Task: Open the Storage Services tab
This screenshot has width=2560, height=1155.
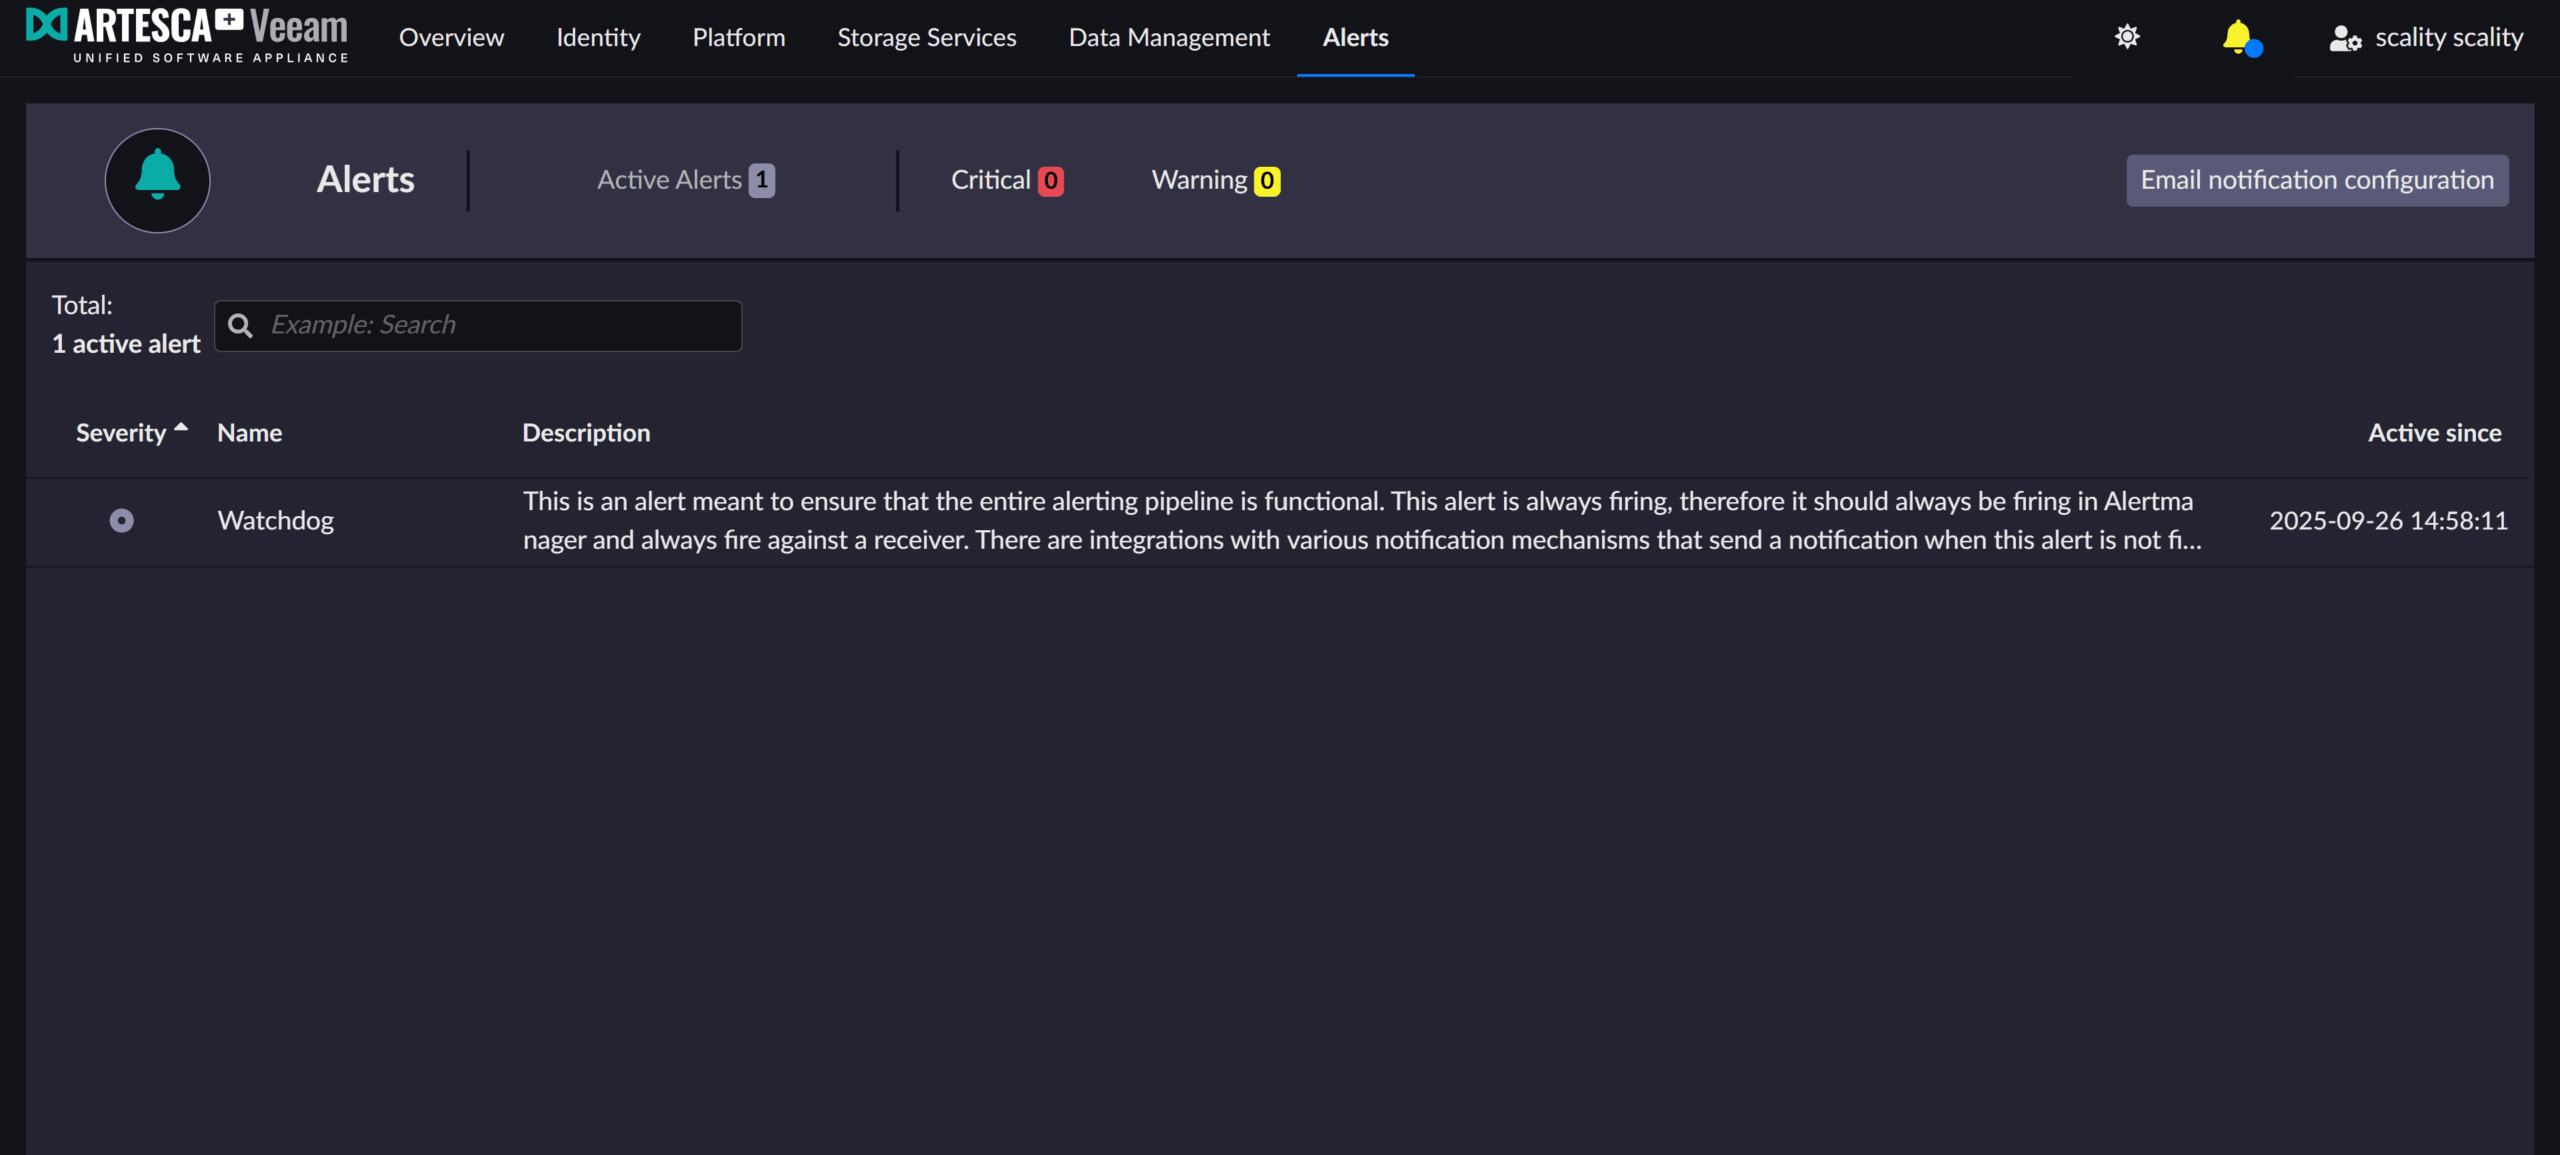Action: (926, 38)
